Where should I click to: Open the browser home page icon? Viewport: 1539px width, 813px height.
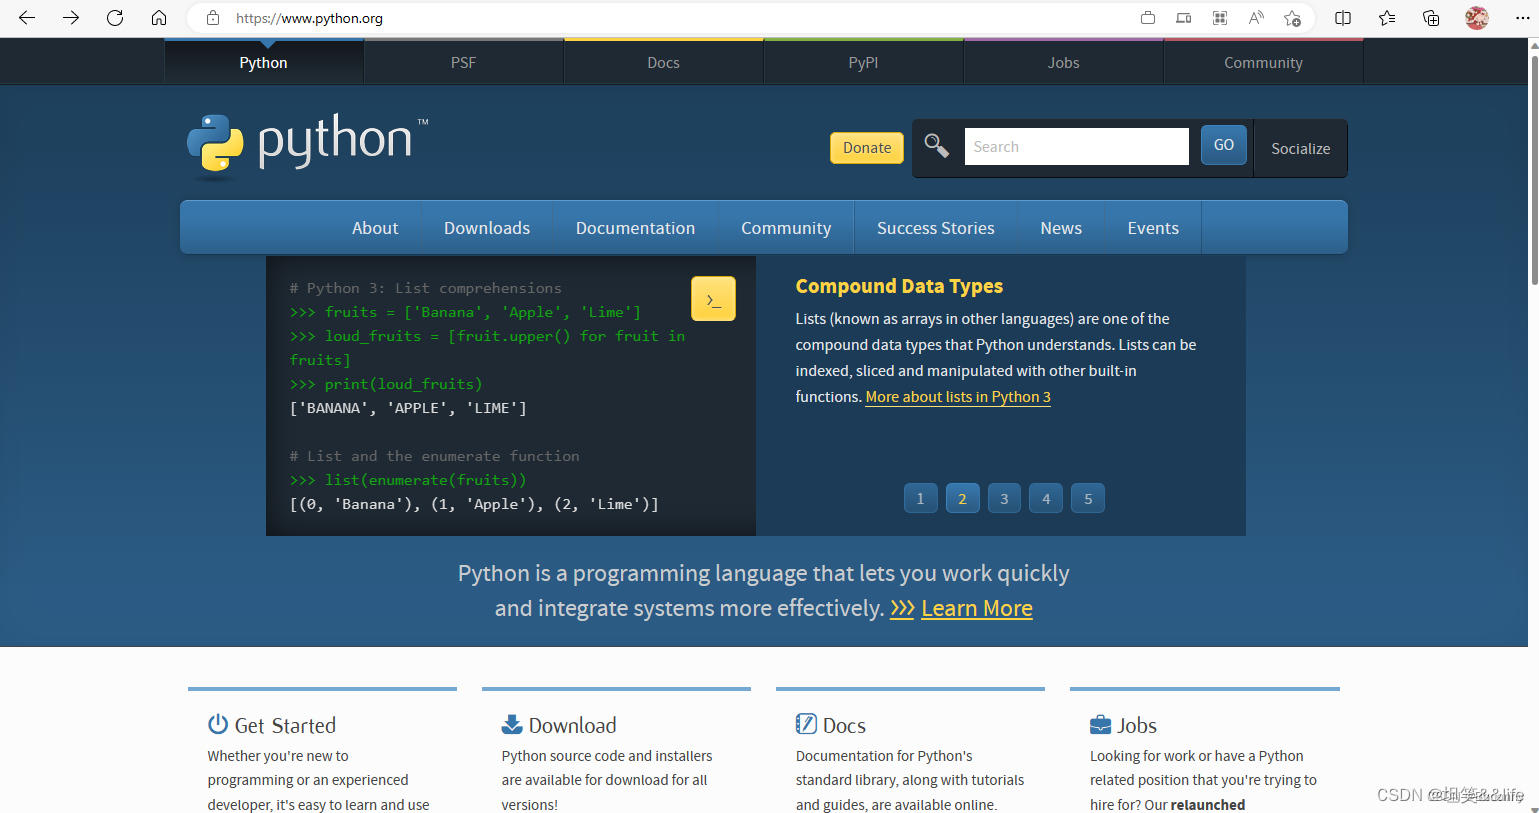click(x=159, y=18)
